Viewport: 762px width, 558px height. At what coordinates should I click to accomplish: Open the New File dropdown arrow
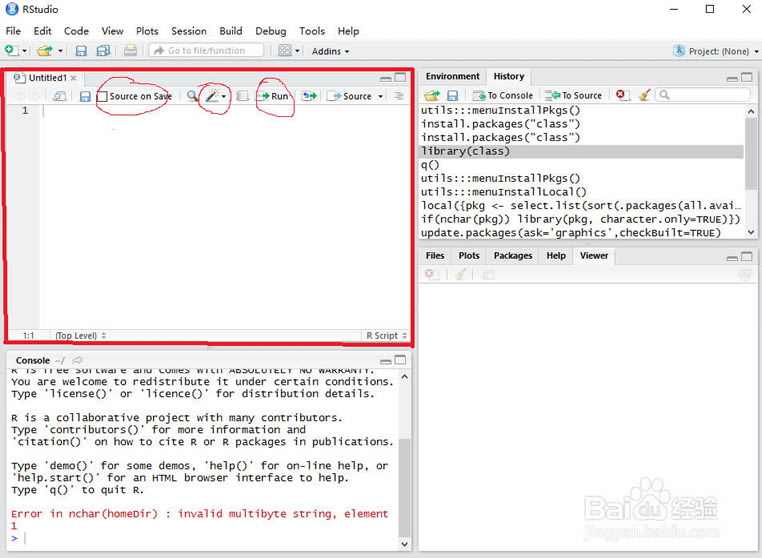(24, 51)
